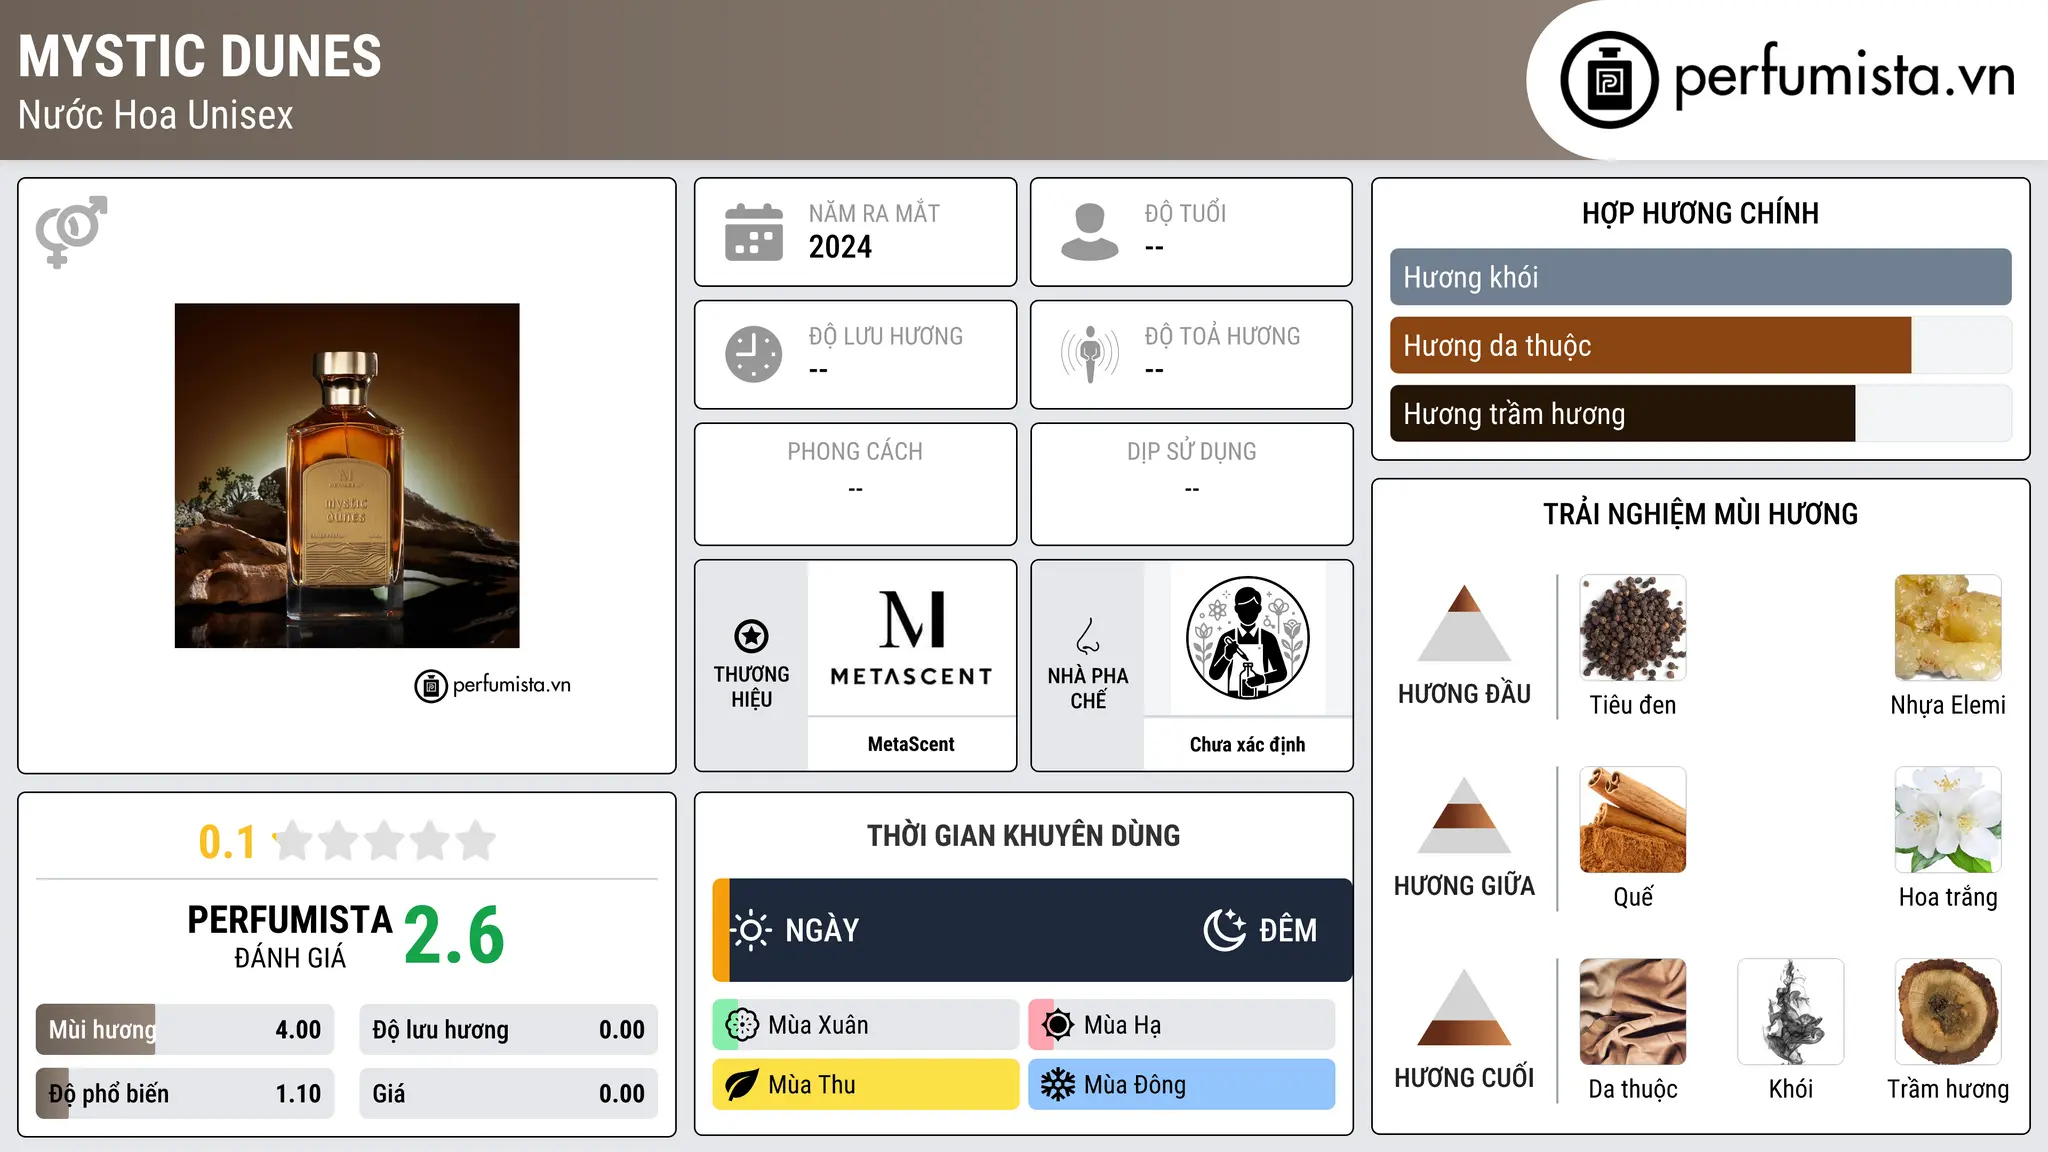Click the perfumista.vn bottle logo icon in header

coord(1609,80)
